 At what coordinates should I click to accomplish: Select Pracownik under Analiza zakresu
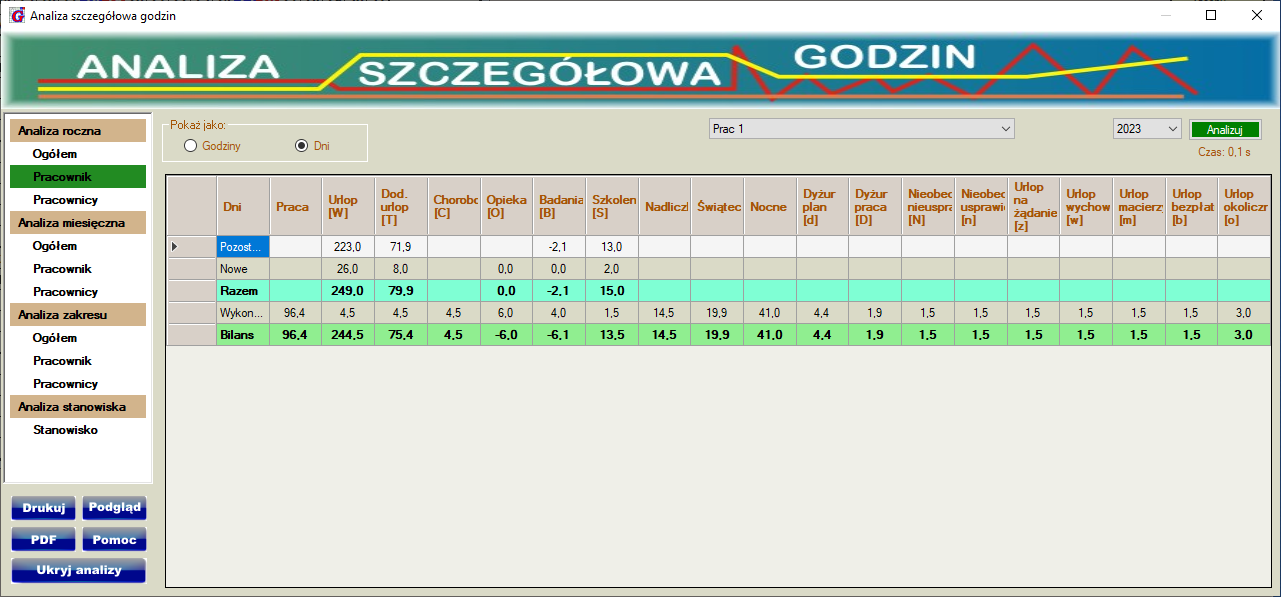point(62,361)
